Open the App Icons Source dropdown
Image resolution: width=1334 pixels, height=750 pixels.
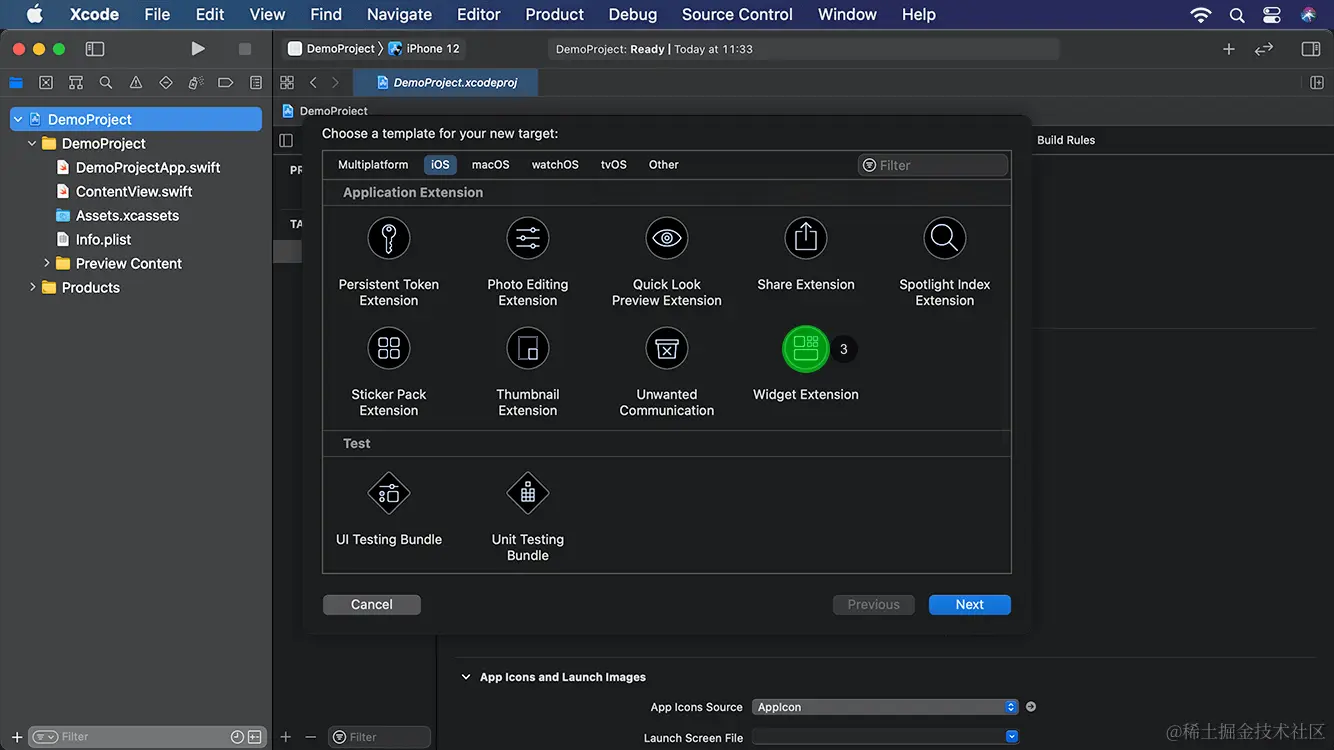(x=885, y=707)
